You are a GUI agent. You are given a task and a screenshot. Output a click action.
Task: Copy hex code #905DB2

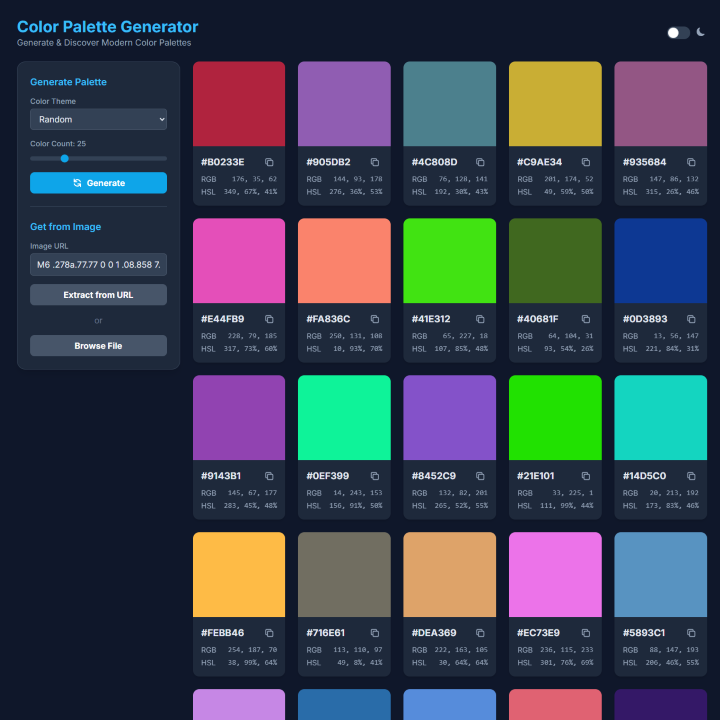point(375,162)
